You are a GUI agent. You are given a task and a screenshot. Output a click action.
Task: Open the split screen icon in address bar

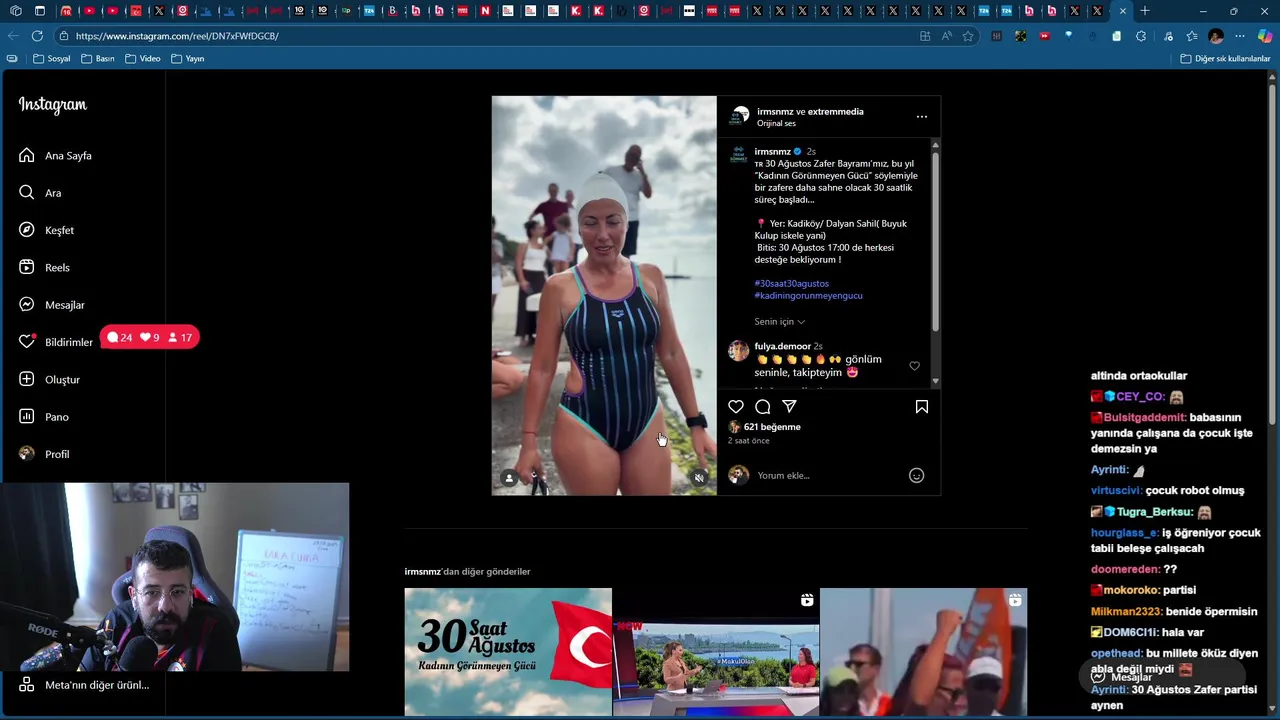click(x=925, y=36)
